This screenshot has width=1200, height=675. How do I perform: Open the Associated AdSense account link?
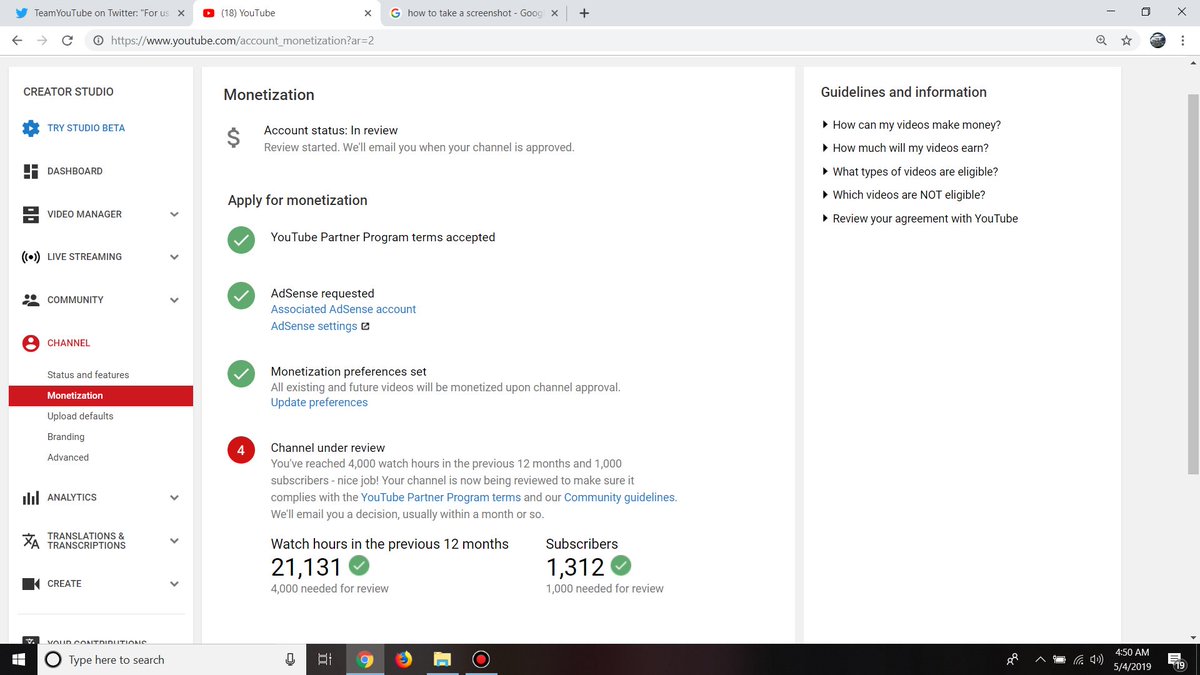pos(343,310)
